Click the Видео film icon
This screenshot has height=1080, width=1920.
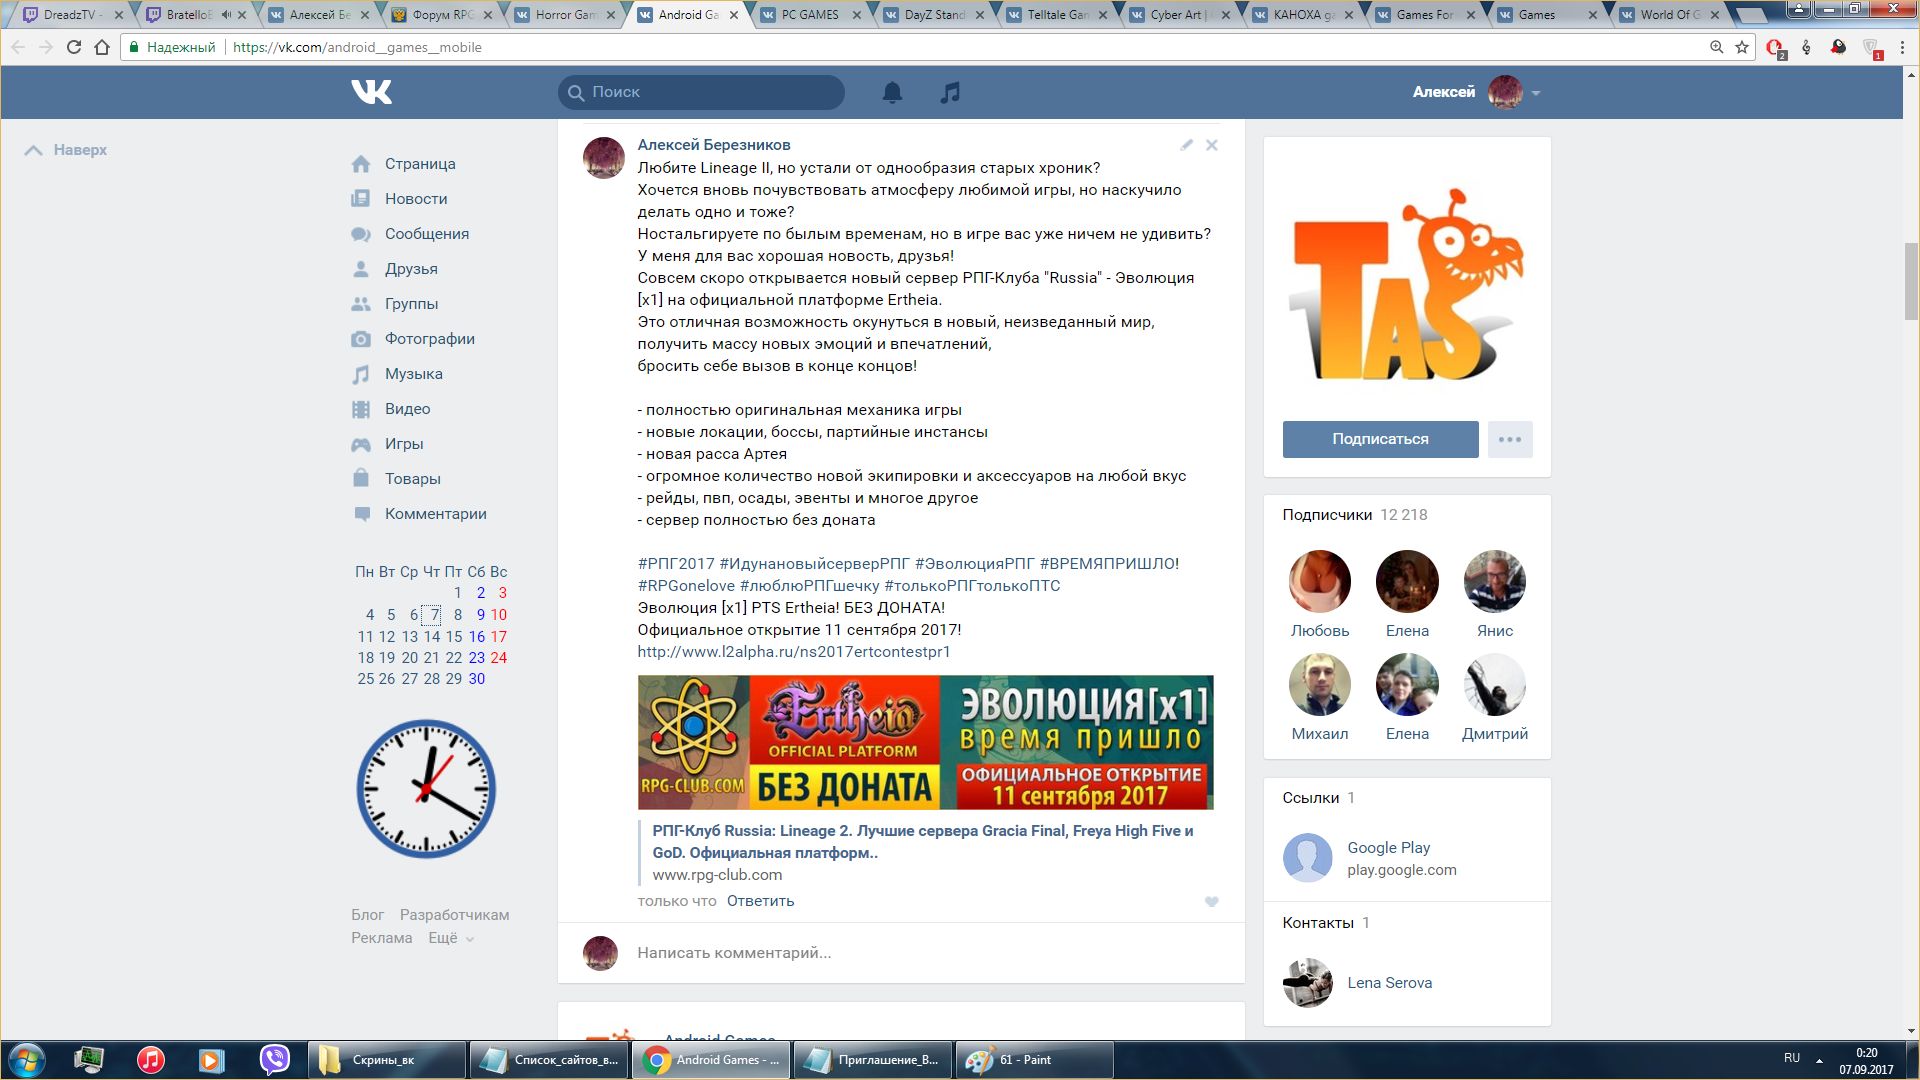361,409
